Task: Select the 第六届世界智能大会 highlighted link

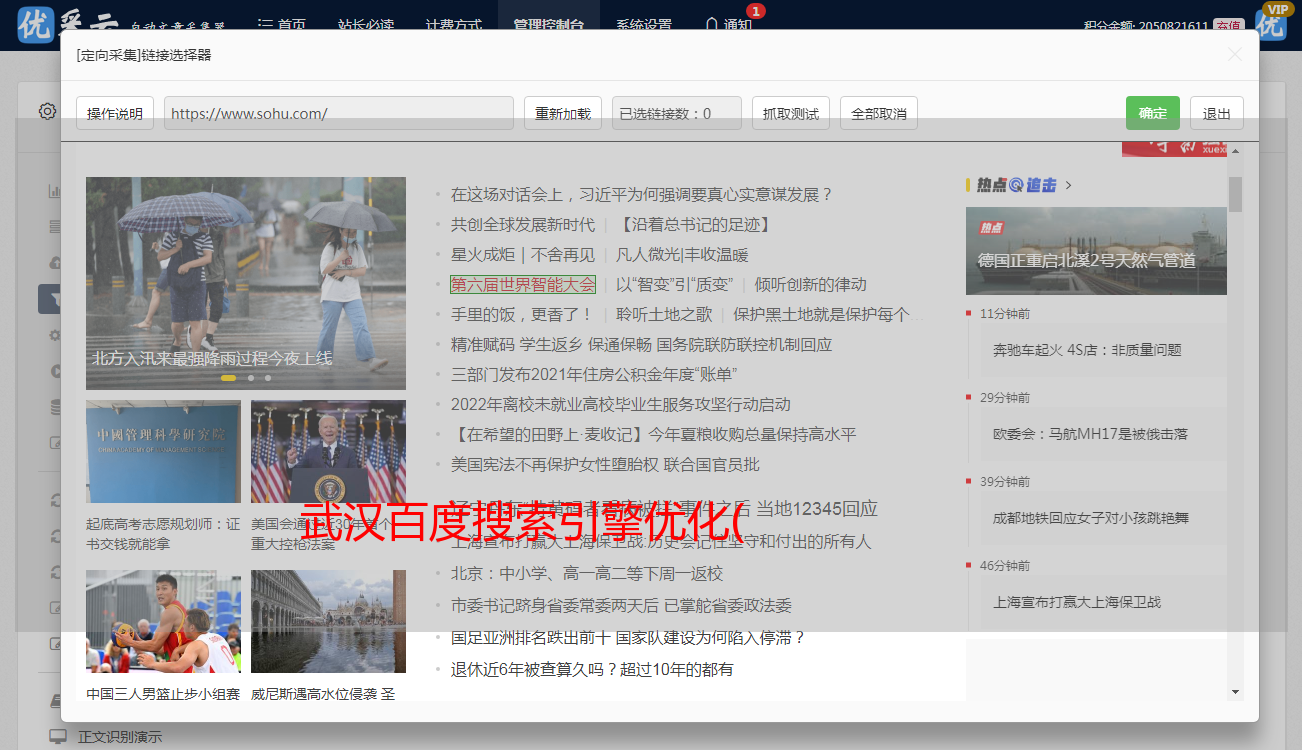Action: click(523, 284)
